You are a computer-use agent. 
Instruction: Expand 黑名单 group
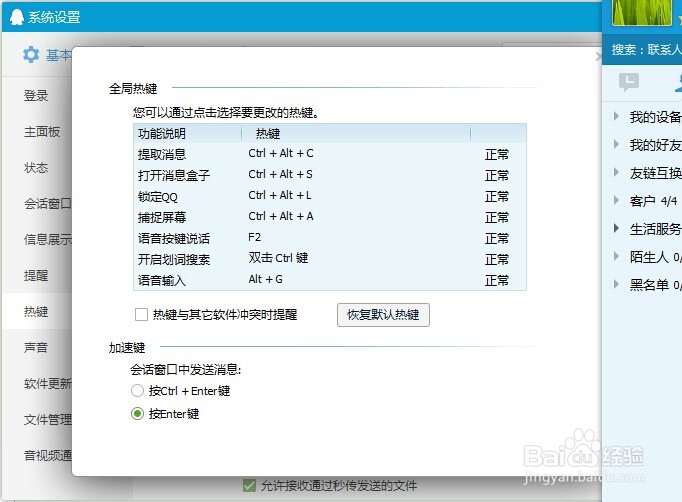[x=616, y=284]
